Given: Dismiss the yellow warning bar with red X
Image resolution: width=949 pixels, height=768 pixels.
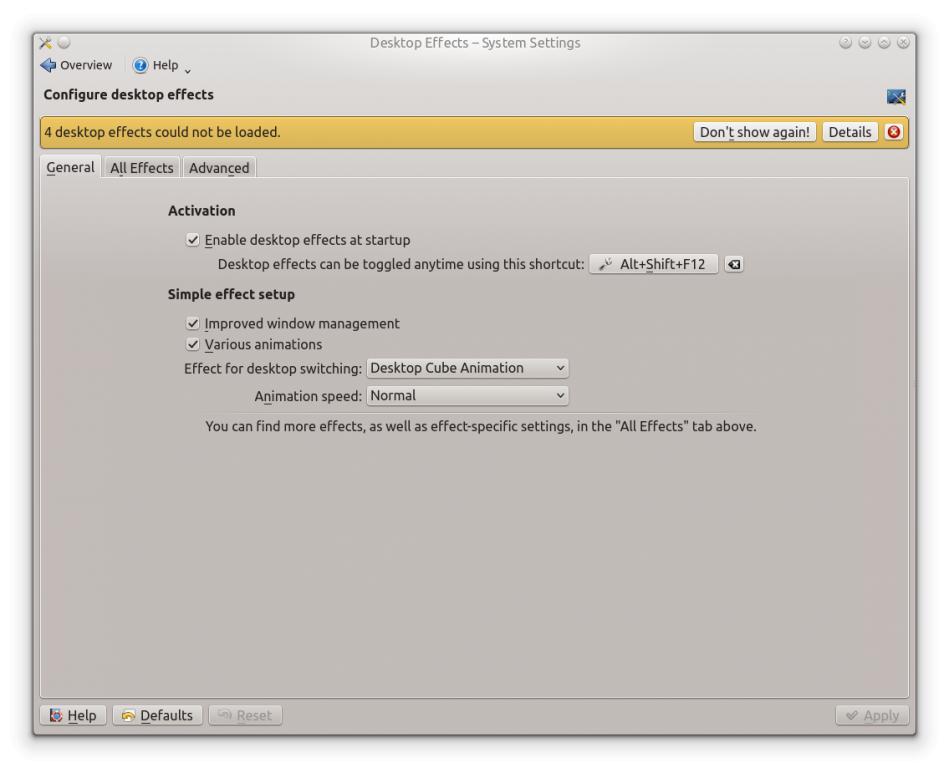Looking at the screenshot, I should point(894,132).
